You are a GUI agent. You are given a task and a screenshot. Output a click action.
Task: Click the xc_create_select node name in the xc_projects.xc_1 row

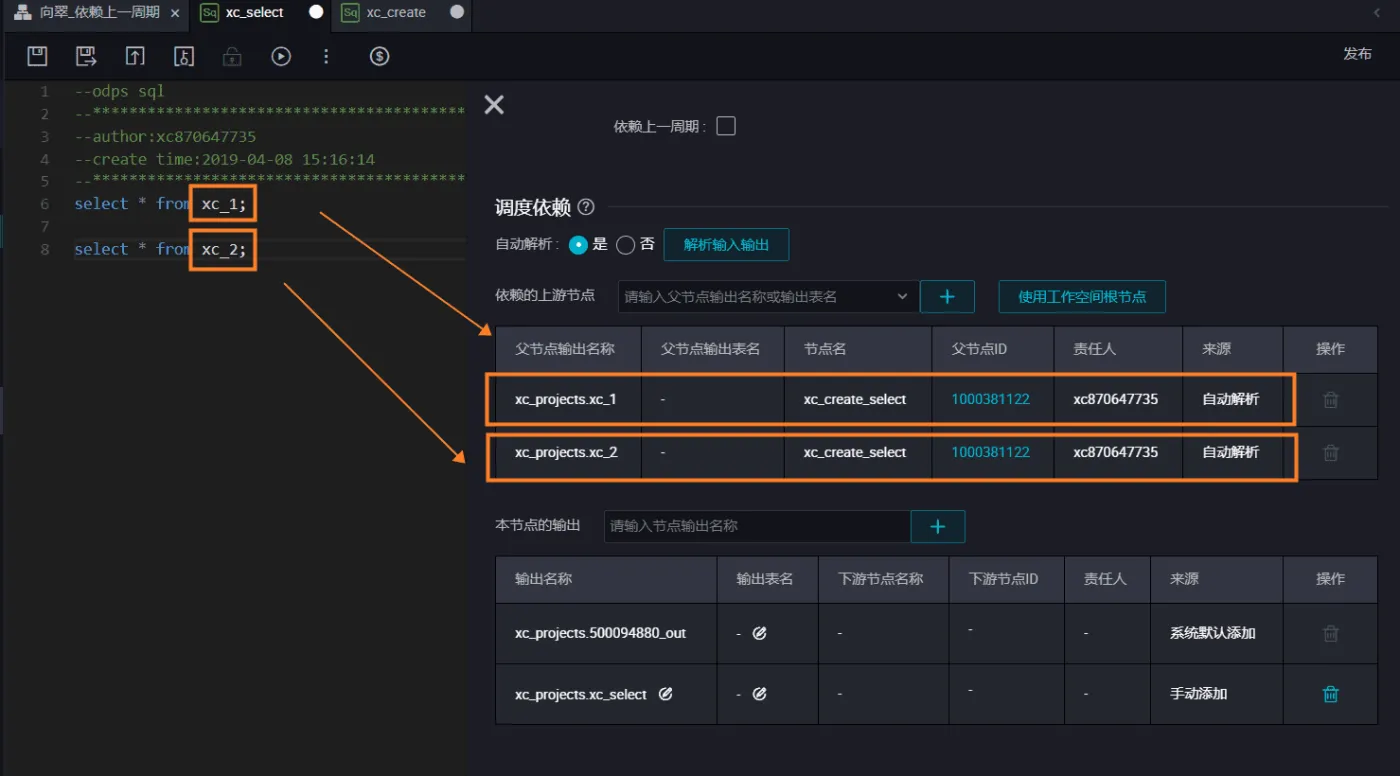point(855,399)
